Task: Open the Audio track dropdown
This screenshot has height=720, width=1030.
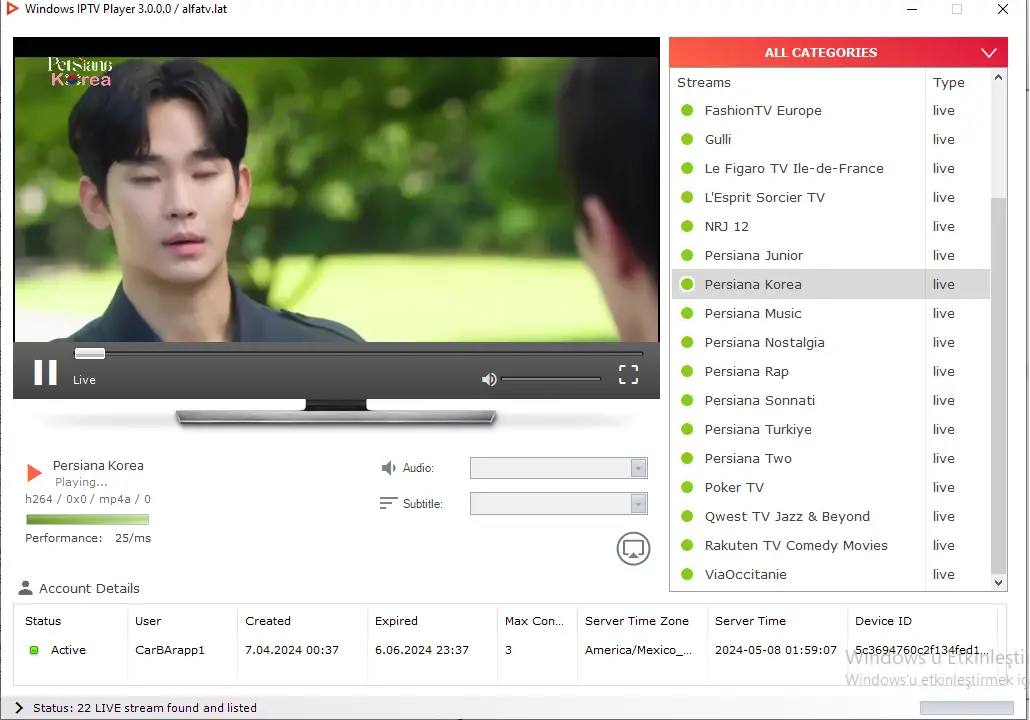Action: [x=558, y=468]
